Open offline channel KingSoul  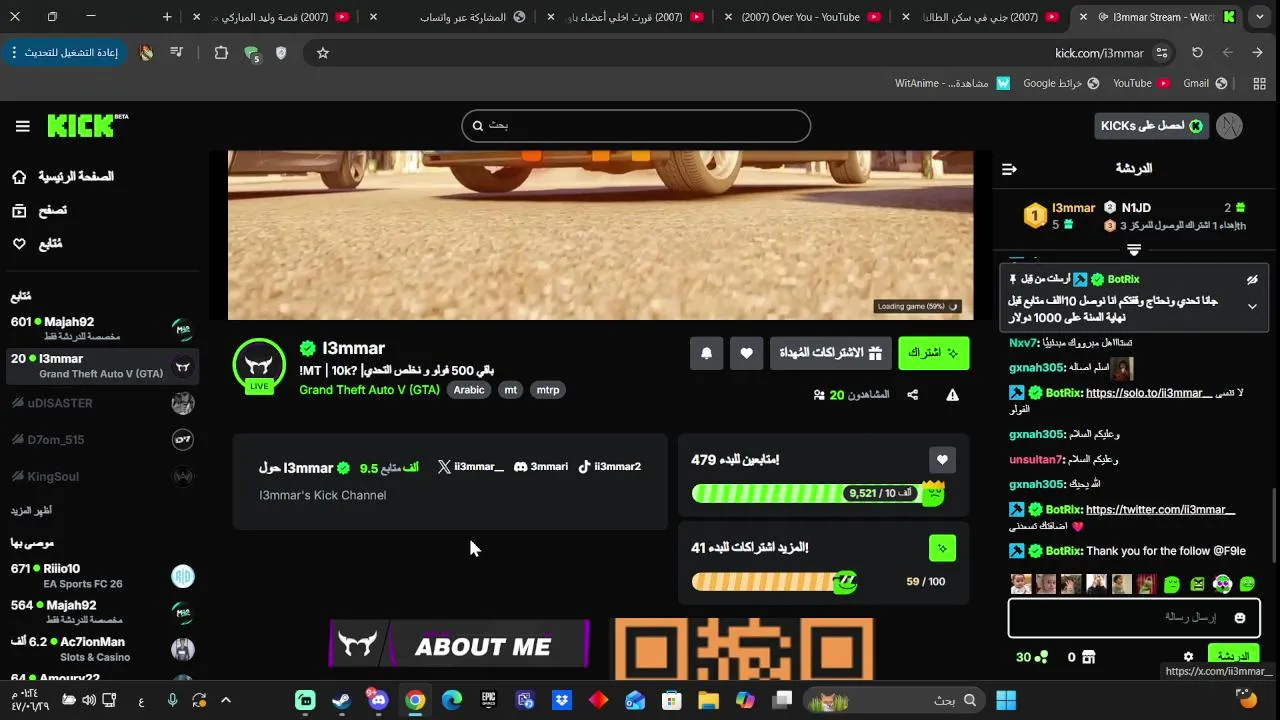pos(101,477)
